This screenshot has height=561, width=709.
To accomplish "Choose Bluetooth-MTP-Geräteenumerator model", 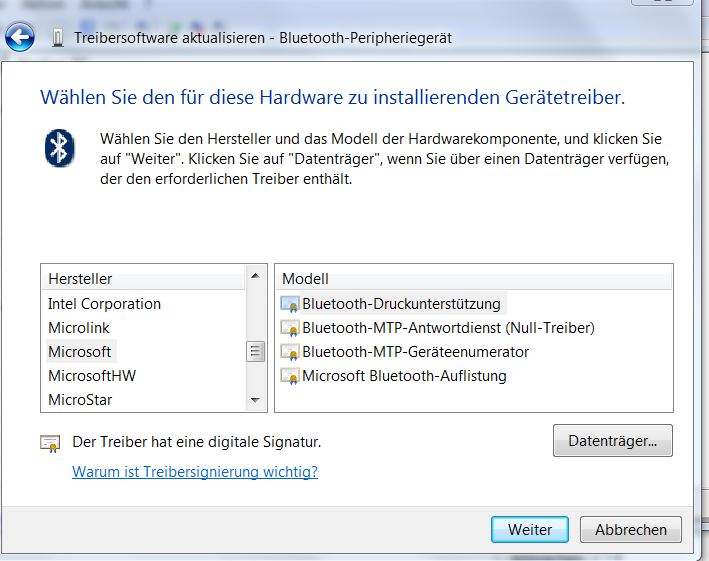I will tap(416, 352).
